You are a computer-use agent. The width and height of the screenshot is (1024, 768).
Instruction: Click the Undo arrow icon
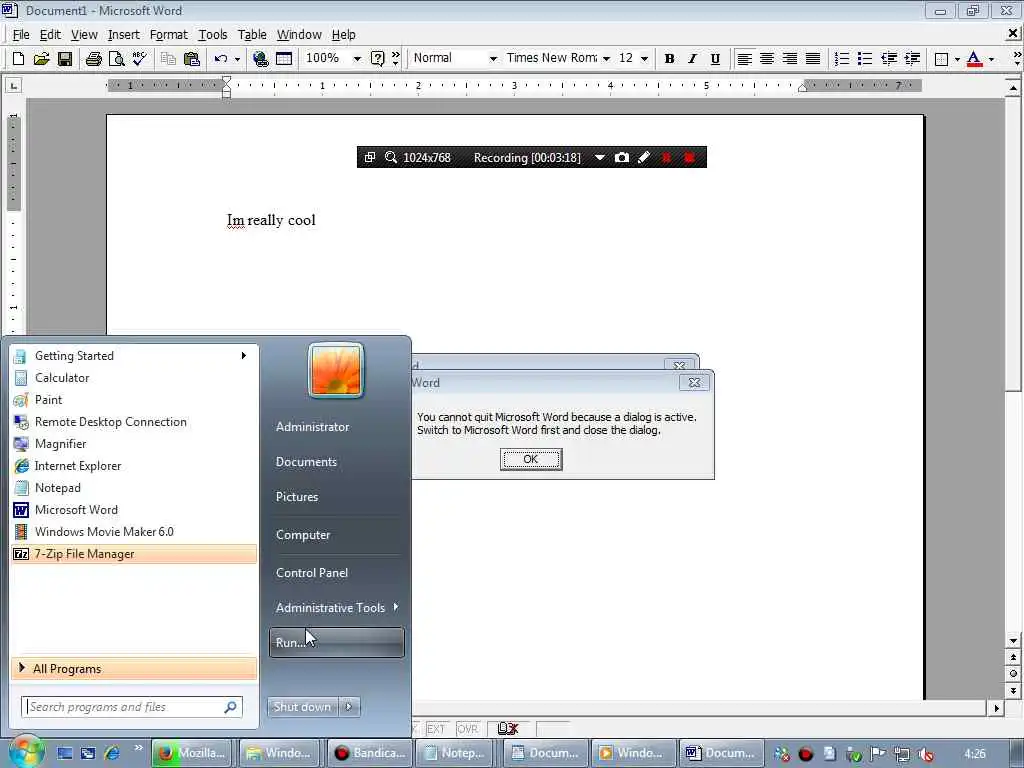coord(220,59)
